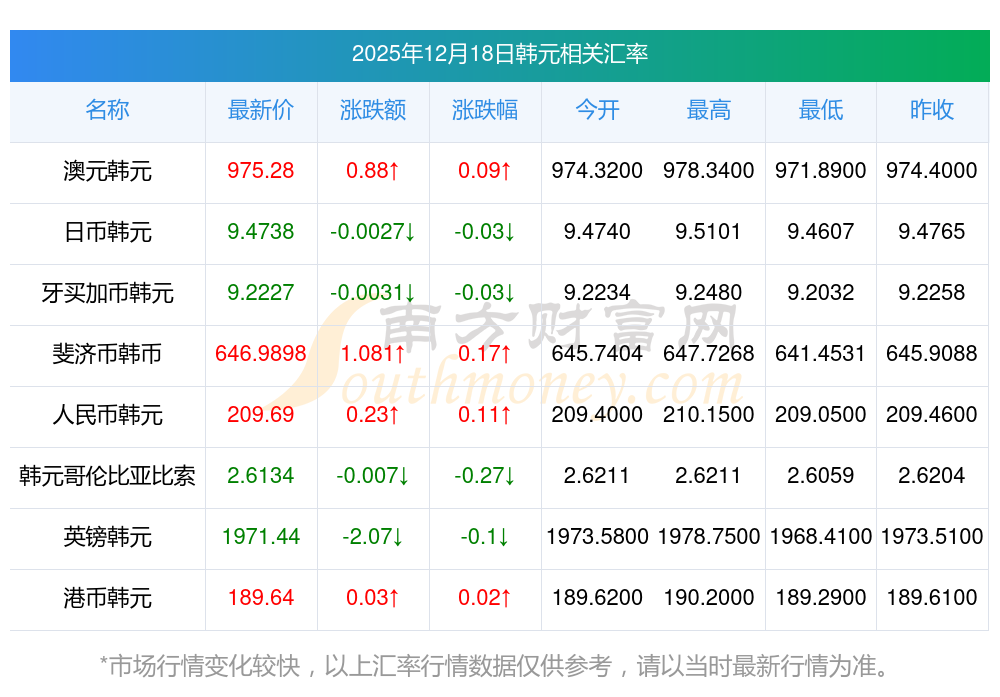Click the 英镑韩元 currency pair name
This screenshot has width=1000, height=697.
point(107,537)
